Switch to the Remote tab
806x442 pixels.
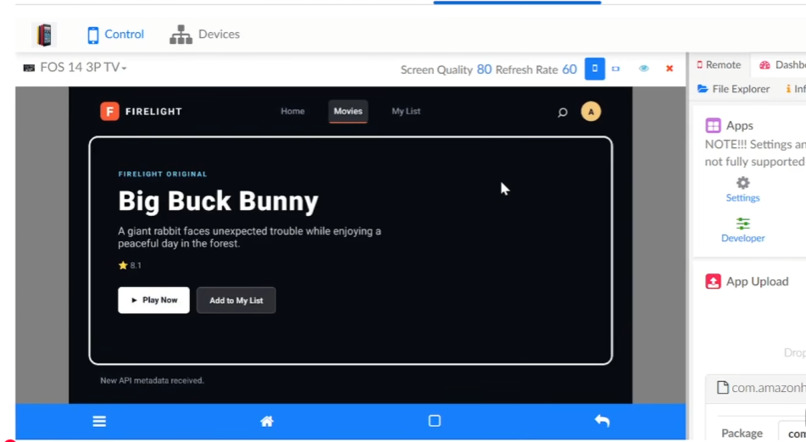coord(719,65)
